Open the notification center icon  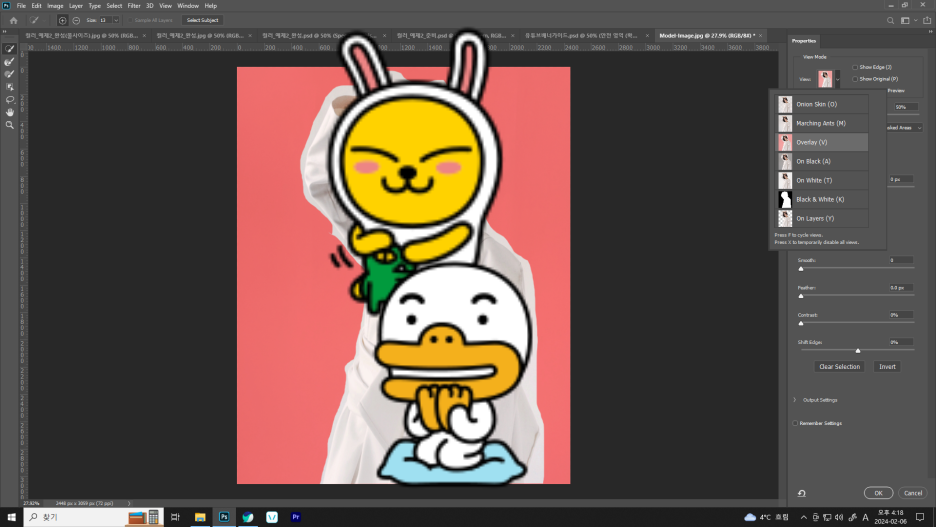coord(920,517)
